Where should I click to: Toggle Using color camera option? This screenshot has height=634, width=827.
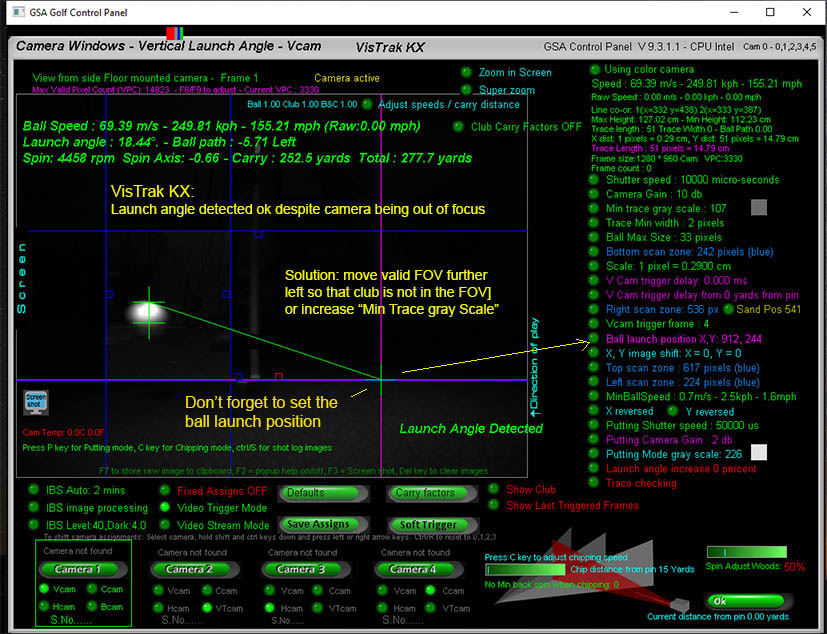point(595,69)
